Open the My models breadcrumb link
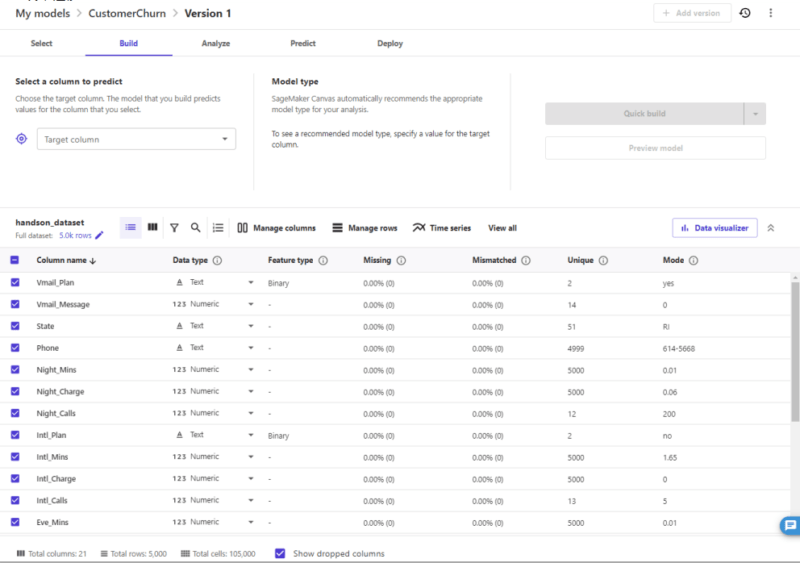 (x=43, y=13)
